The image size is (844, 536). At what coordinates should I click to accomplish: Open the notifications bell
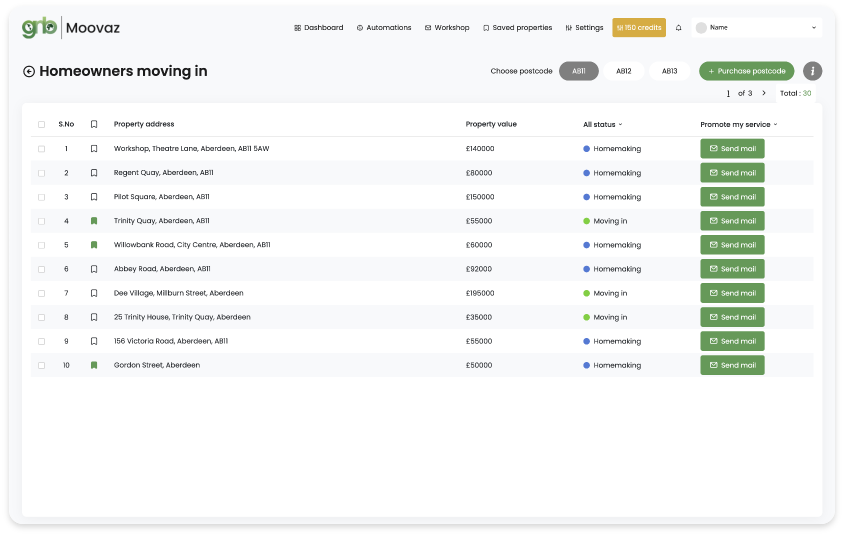pos(679,28)
